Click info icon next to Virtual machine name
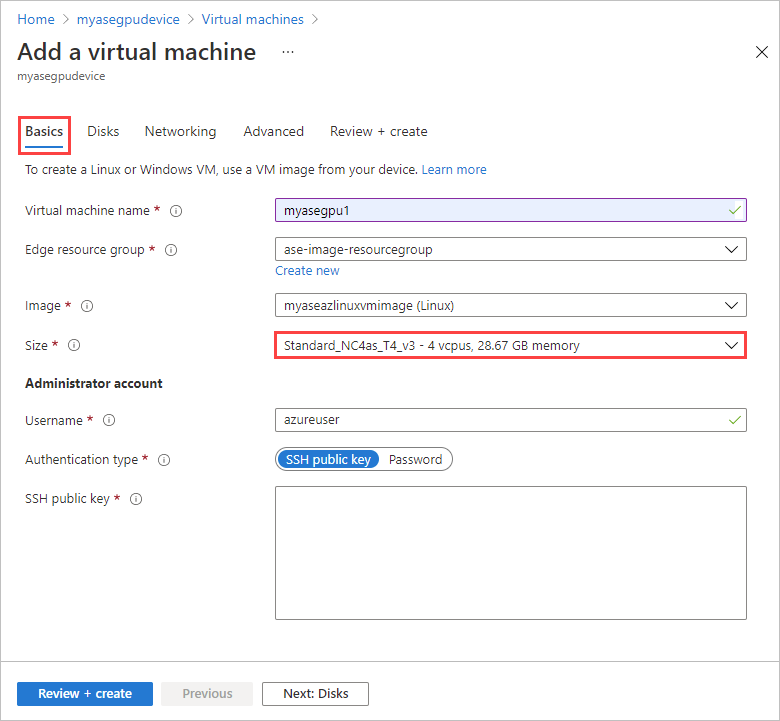Screen dimensions: 780x721 point(176,211)
